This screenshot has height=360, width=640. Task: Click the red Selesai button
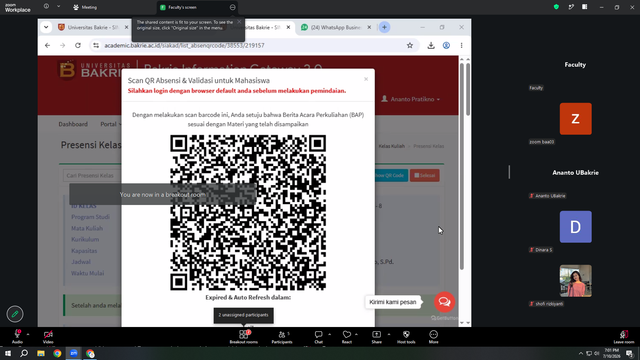424,176
